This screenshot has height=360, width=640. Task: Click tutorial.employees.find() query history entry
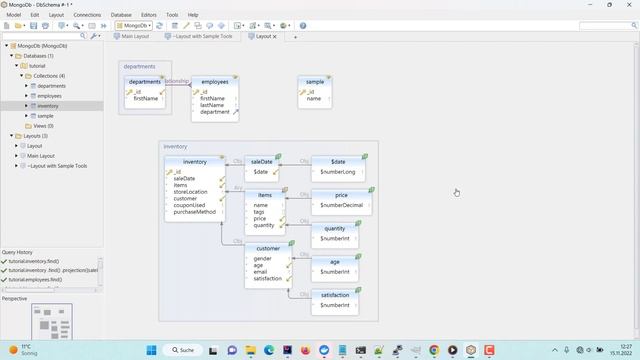tap(35, 280)
